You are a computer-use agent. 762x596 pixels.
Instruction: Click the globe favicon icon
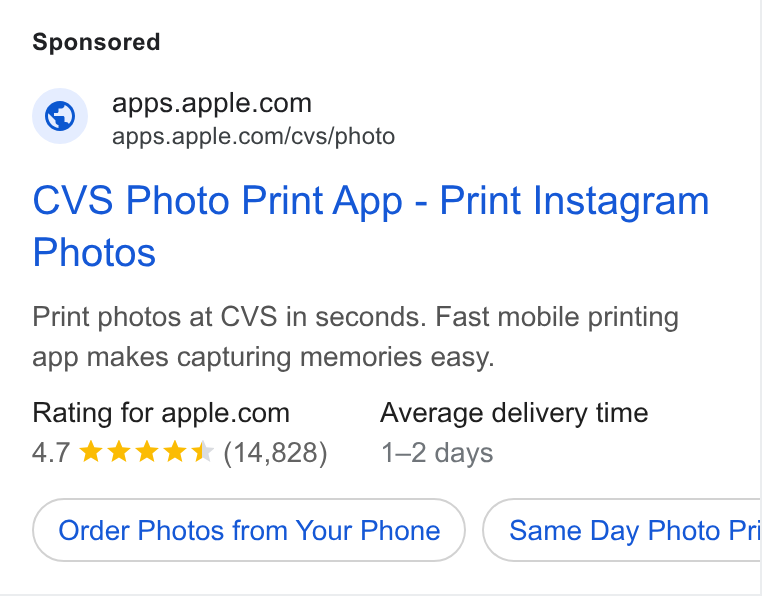click(60, 116)
